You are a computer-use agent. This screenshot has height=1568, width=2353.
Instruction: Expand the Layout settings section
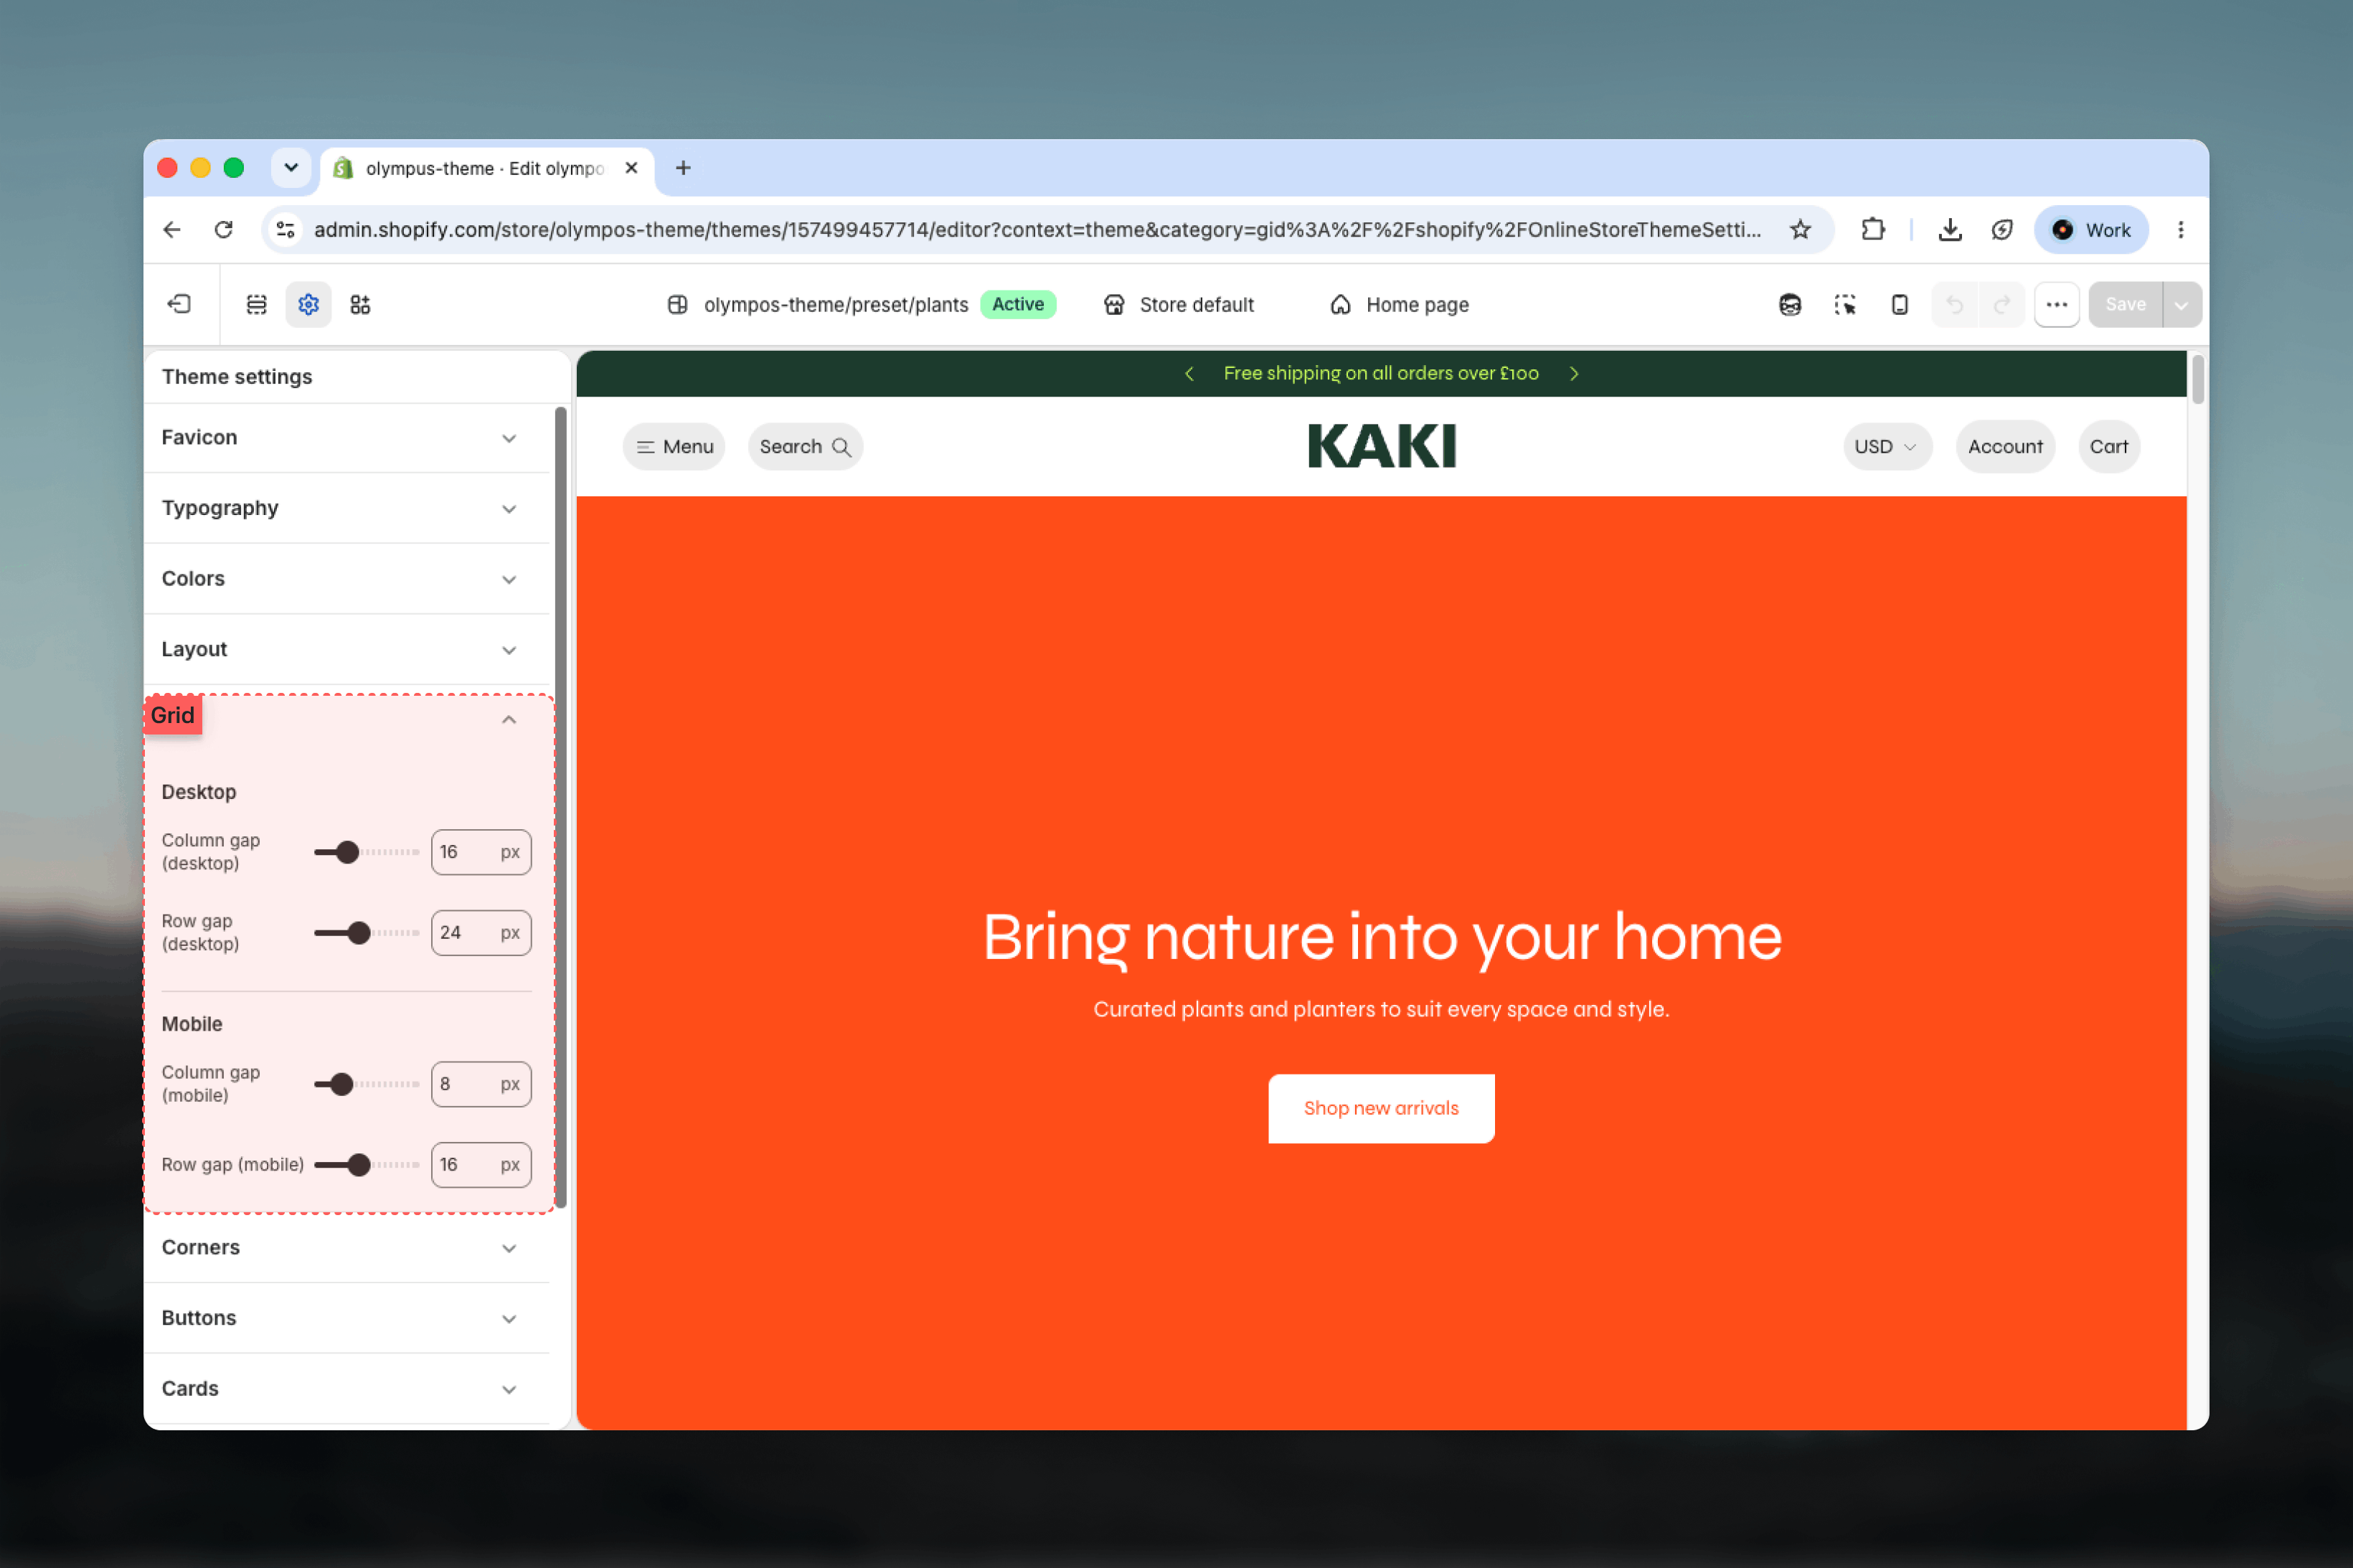coord(347,650)
